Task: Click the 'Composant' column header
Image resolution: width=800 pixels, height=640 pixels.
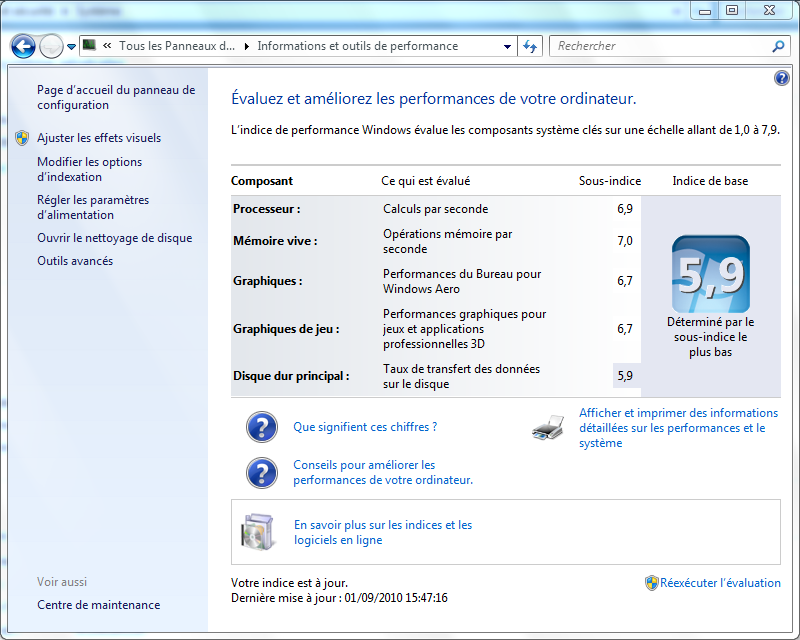Action: [262, 181]
